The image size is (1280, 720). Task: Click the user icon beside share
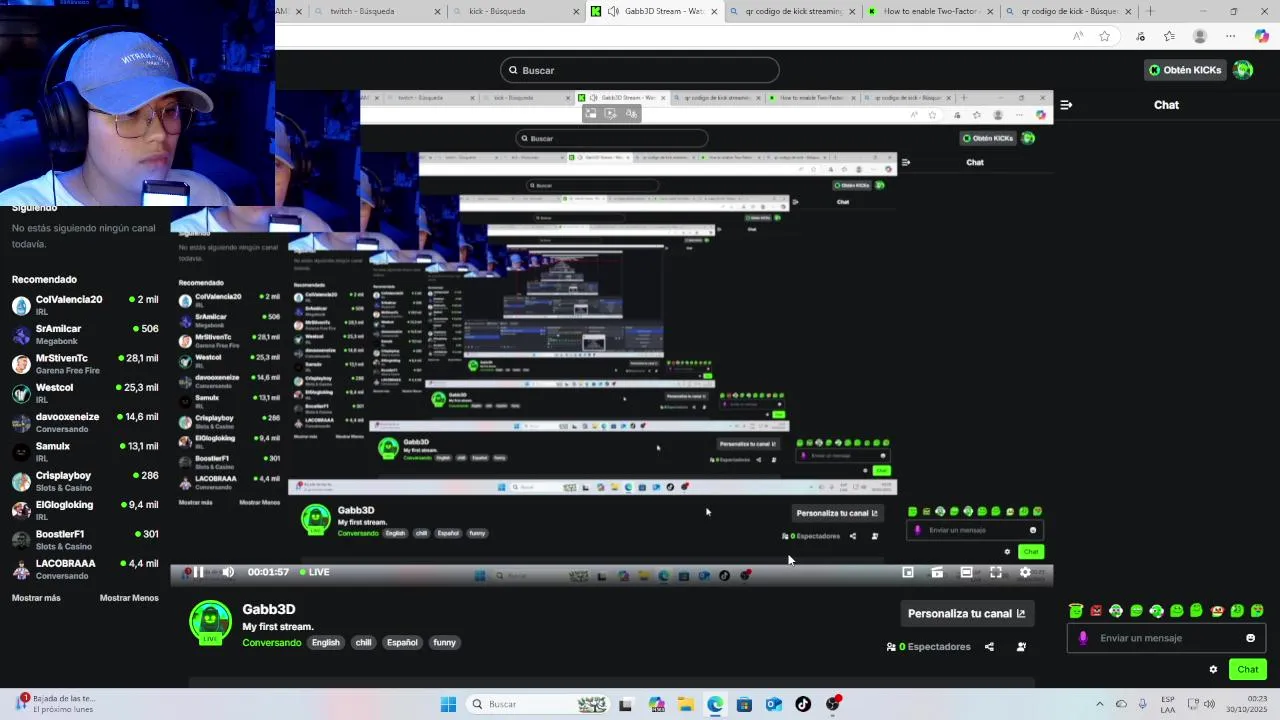[1021, 647]
